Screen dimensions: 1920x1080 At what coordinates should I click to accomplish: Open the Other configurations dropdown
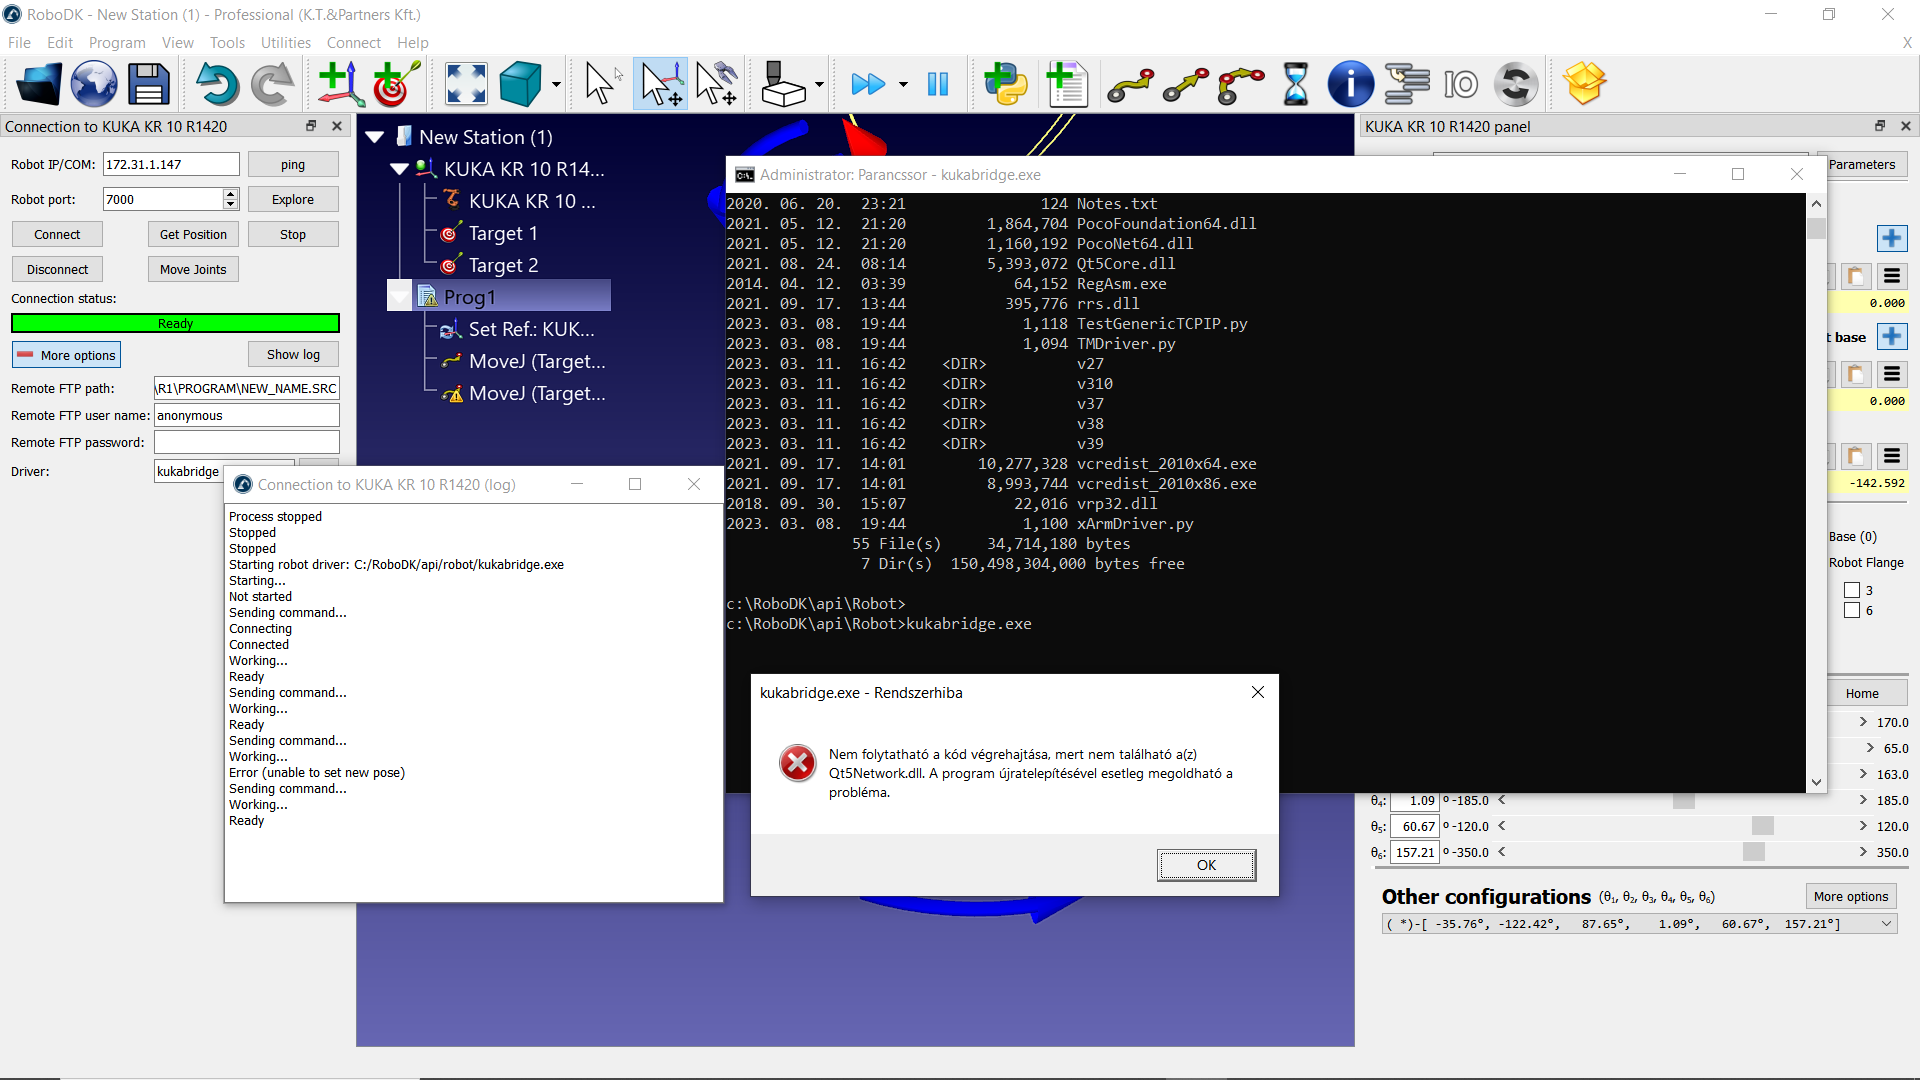1886,924
